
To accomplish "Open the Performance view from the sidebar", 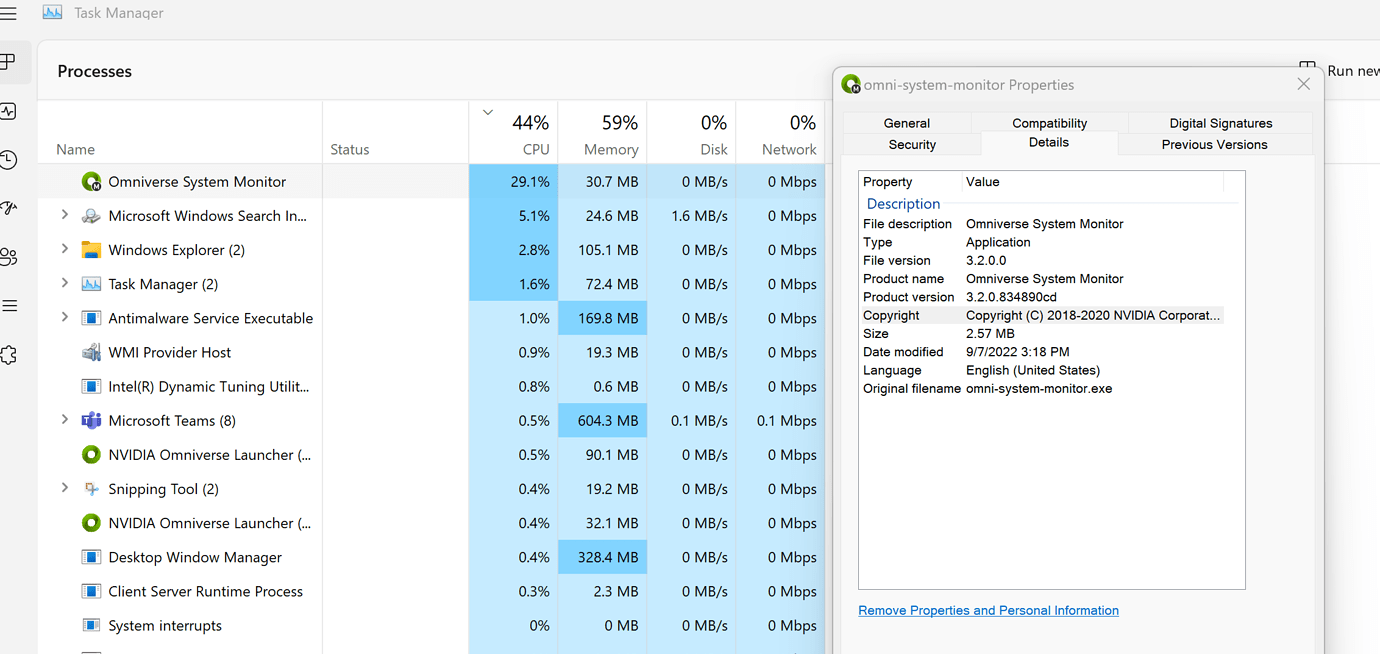I will [x=8, y=111].
